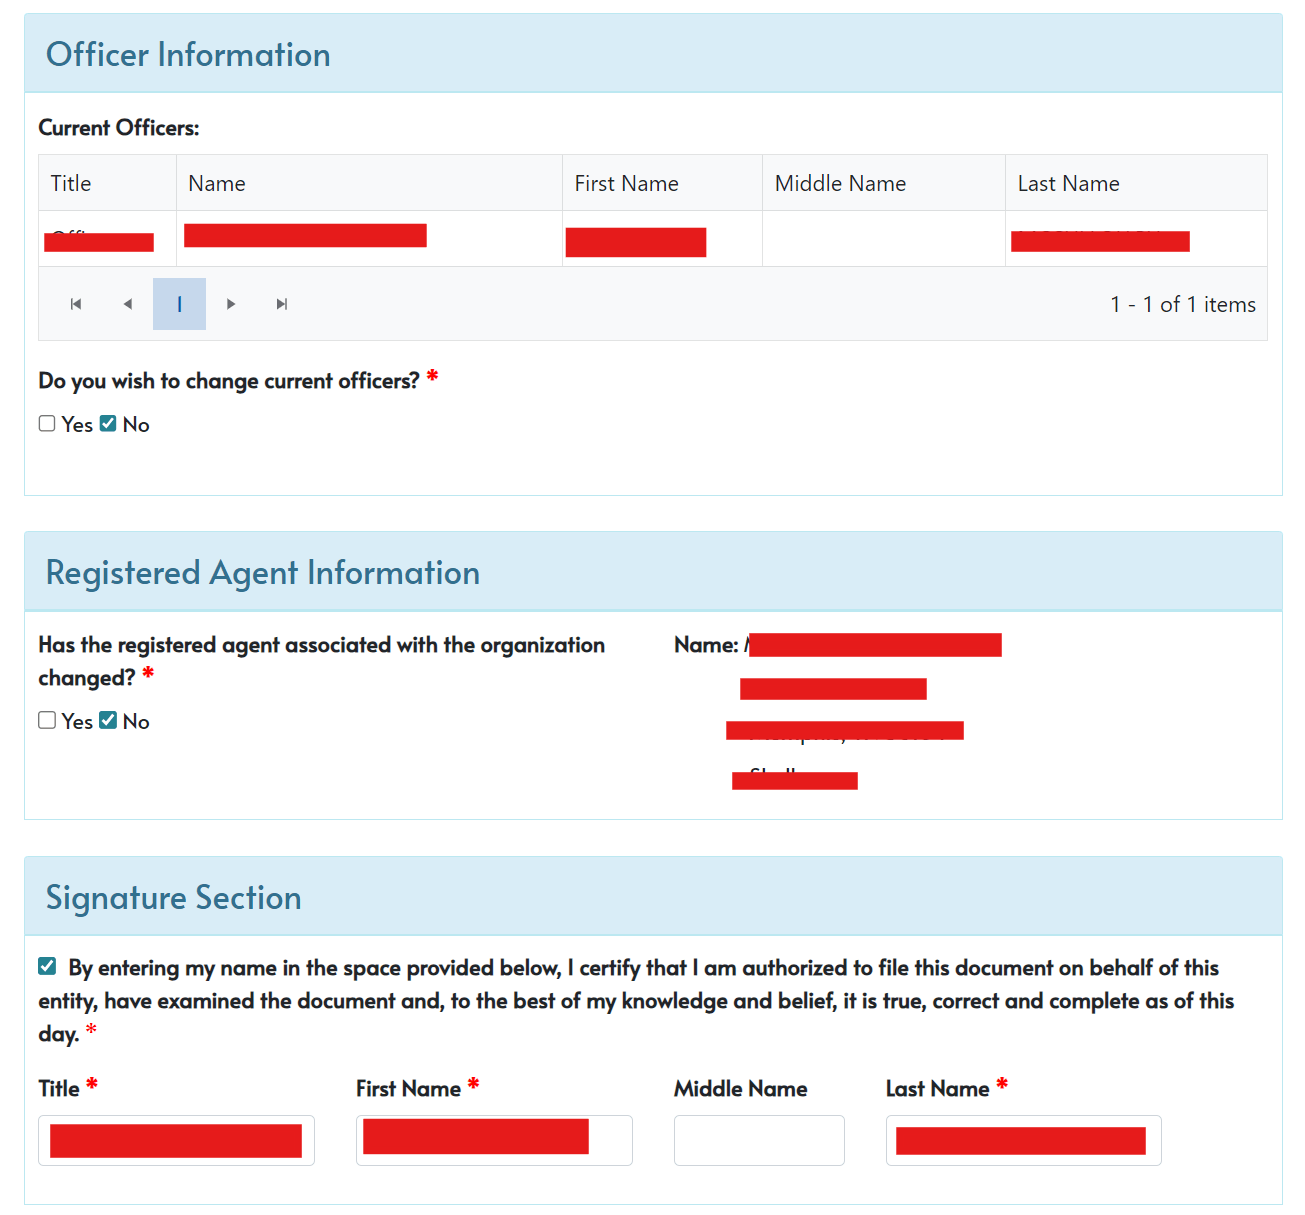Viewport: 1305px width, 1215px height.
Task: Go to next page of officers table
Action: tap(231, 304)
